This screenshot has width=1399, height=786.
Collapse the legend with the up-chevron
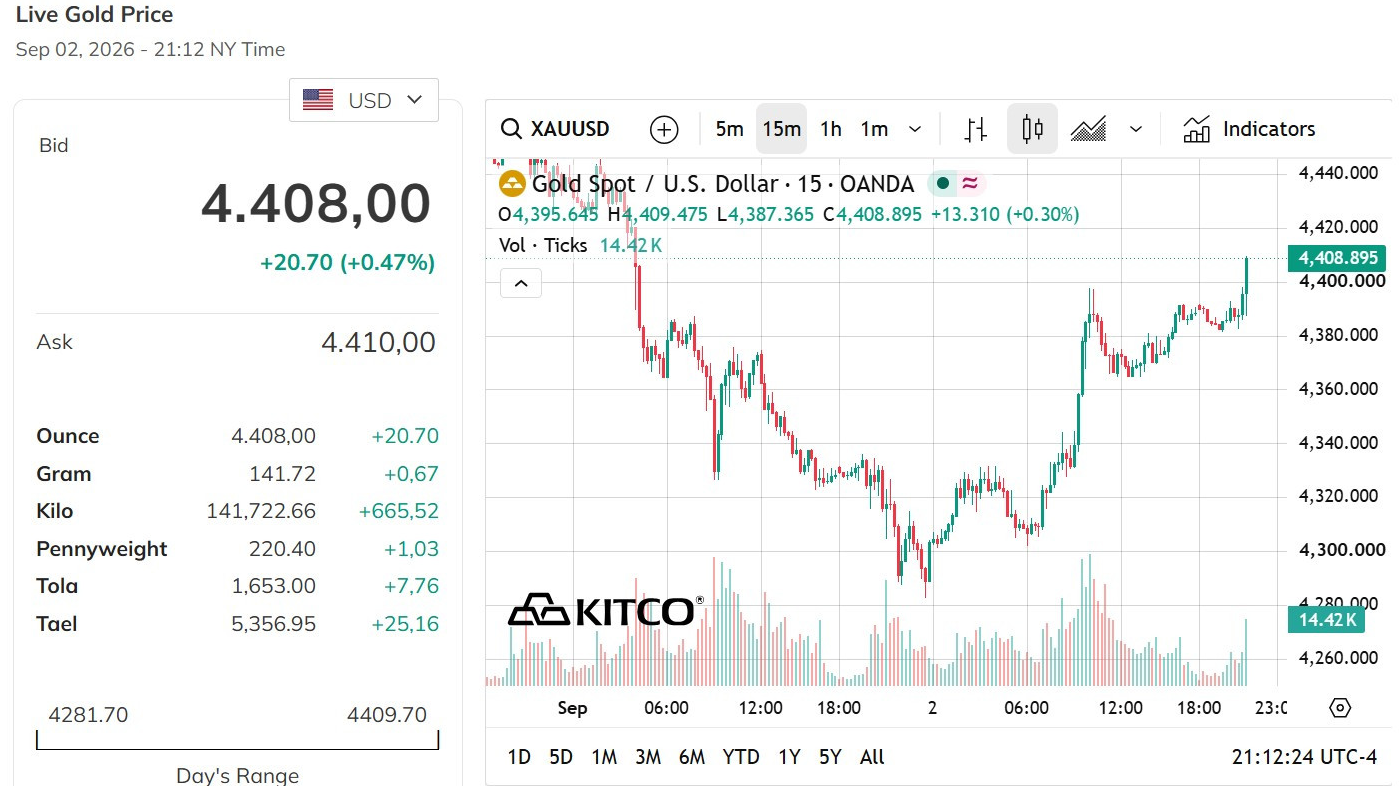tap(520, 284)
